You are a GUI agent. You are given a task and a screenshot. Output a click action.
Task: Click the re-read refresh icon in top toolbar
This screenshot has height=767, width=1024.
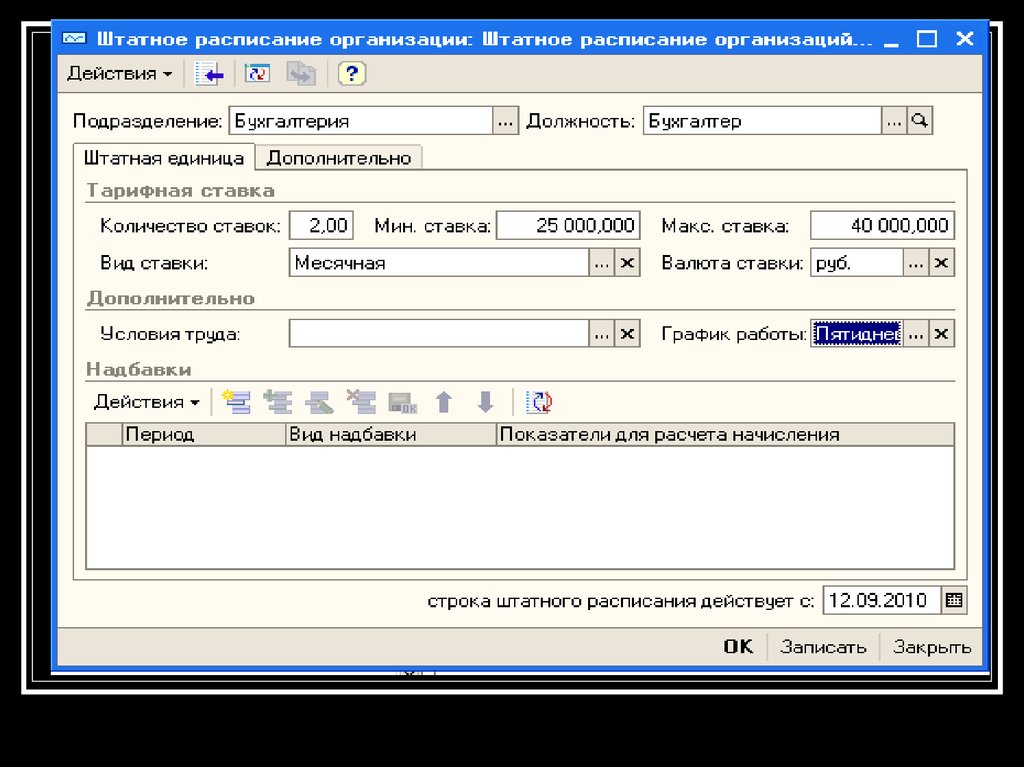point(258,73)
